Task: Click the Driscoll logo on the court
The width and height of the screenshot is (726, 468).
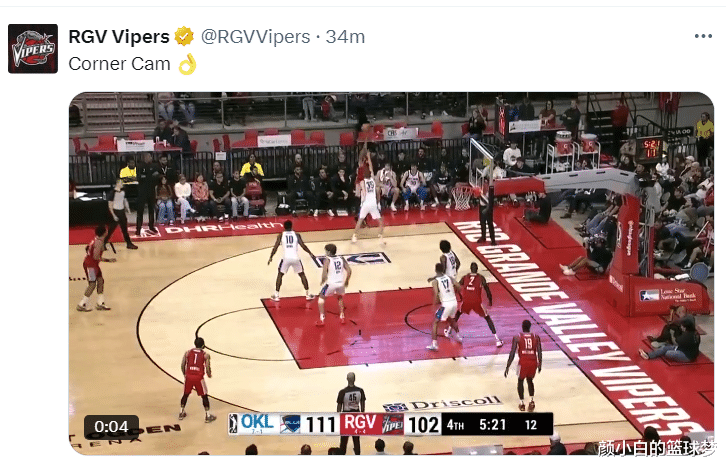Action: coord(443,404)
